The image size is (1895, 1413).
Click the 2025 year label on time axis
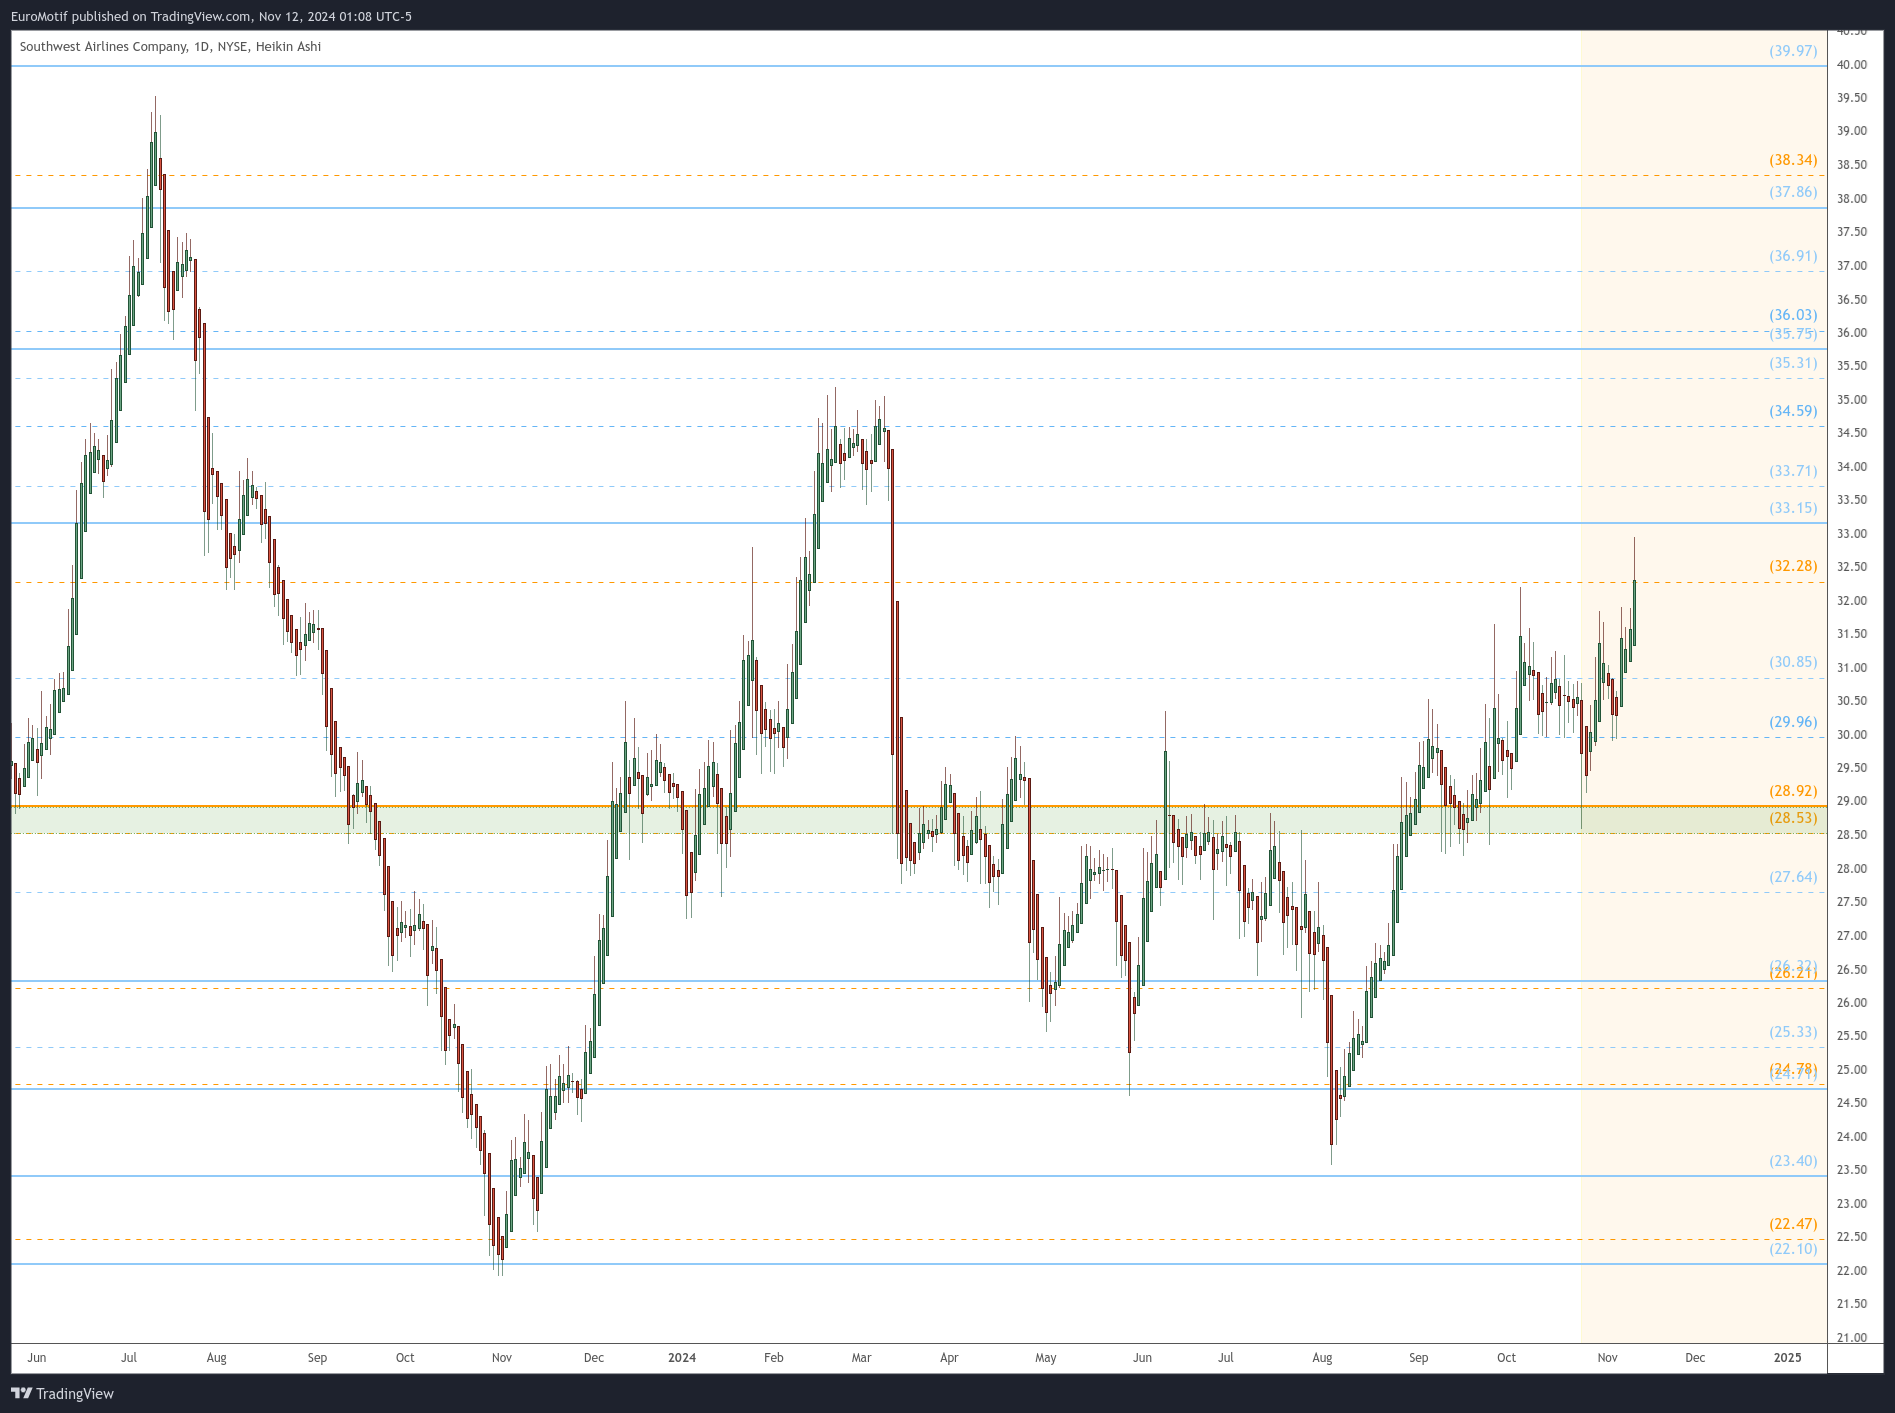coord(1787,1358)
